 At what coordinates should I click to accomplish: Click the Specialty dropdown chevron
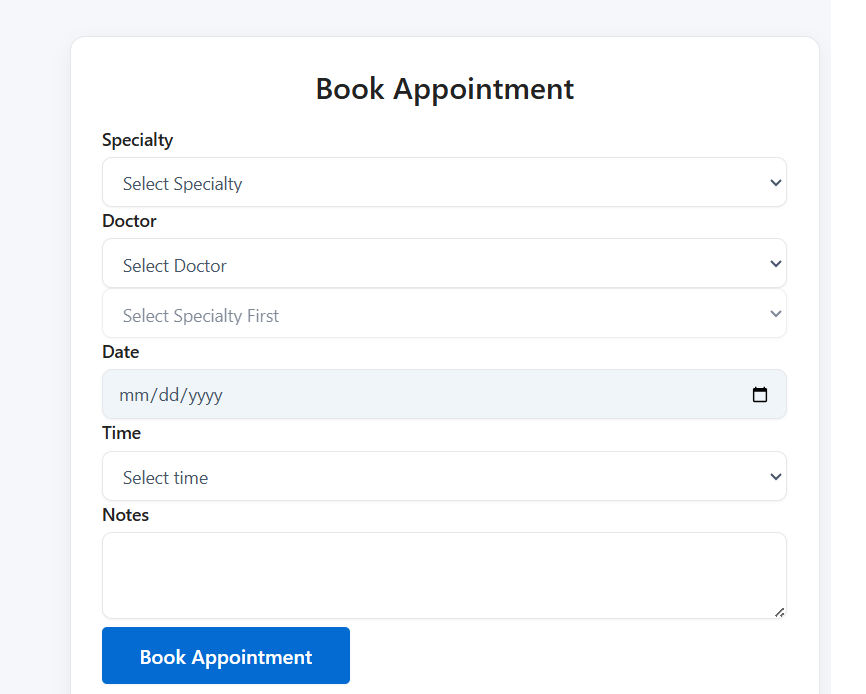[776, 183]
